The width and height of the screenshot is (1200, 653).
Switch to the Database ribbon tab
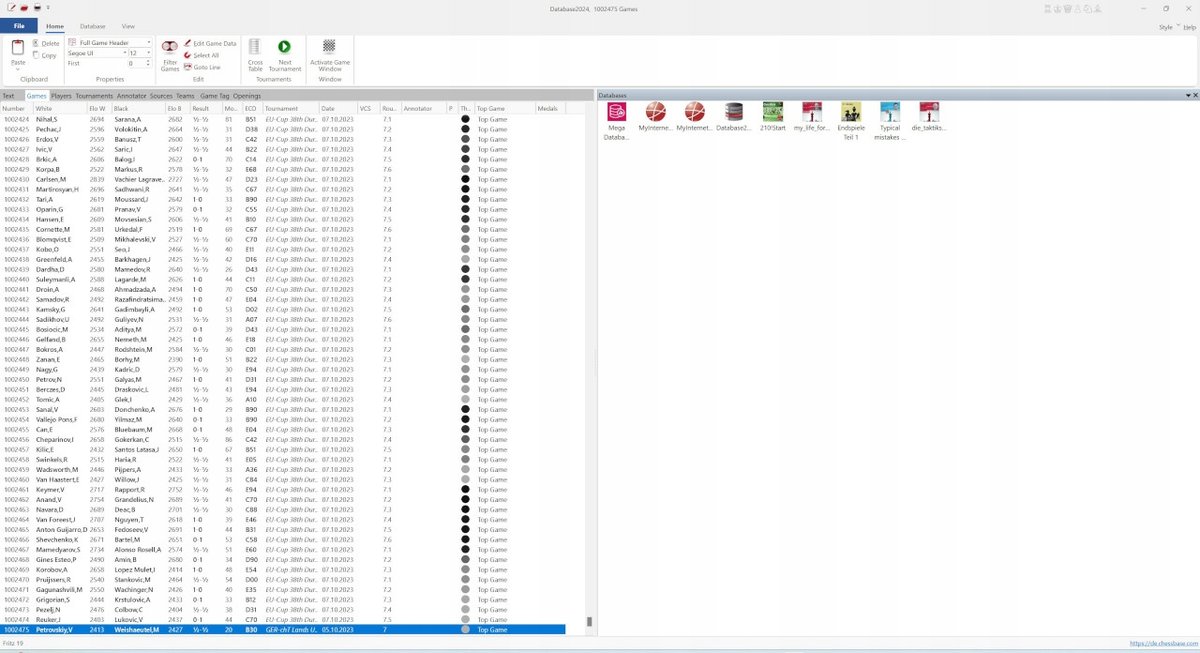92,26
